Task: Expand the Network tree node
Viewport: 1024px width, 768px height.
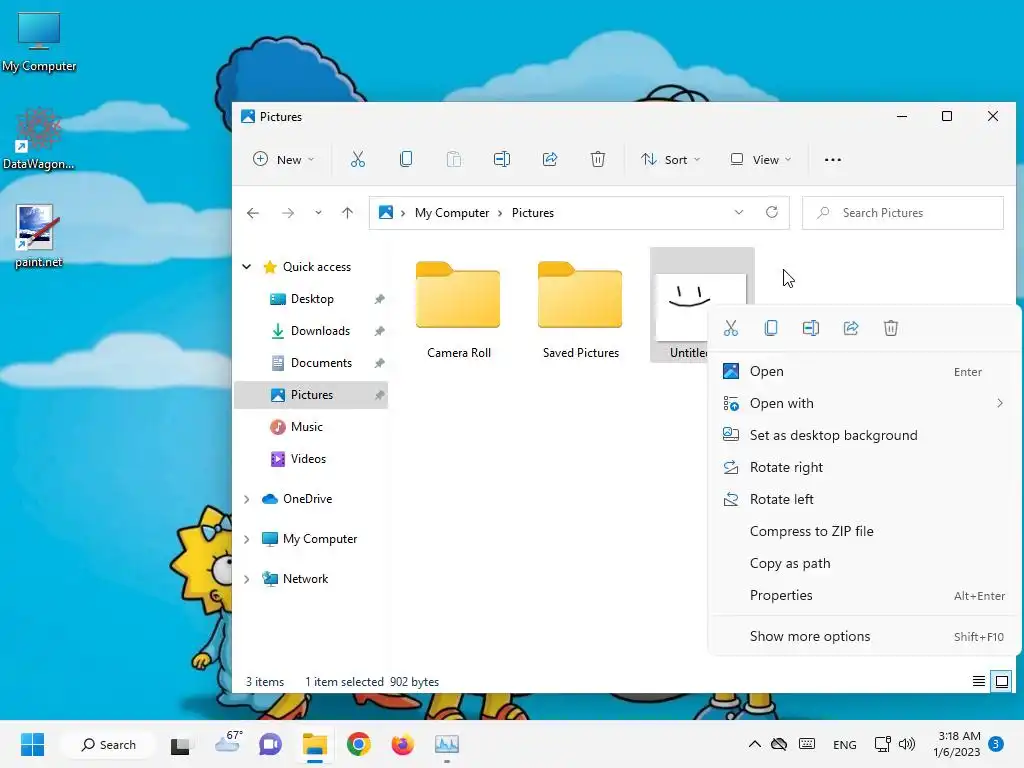Action: click(x=247, y=579)
